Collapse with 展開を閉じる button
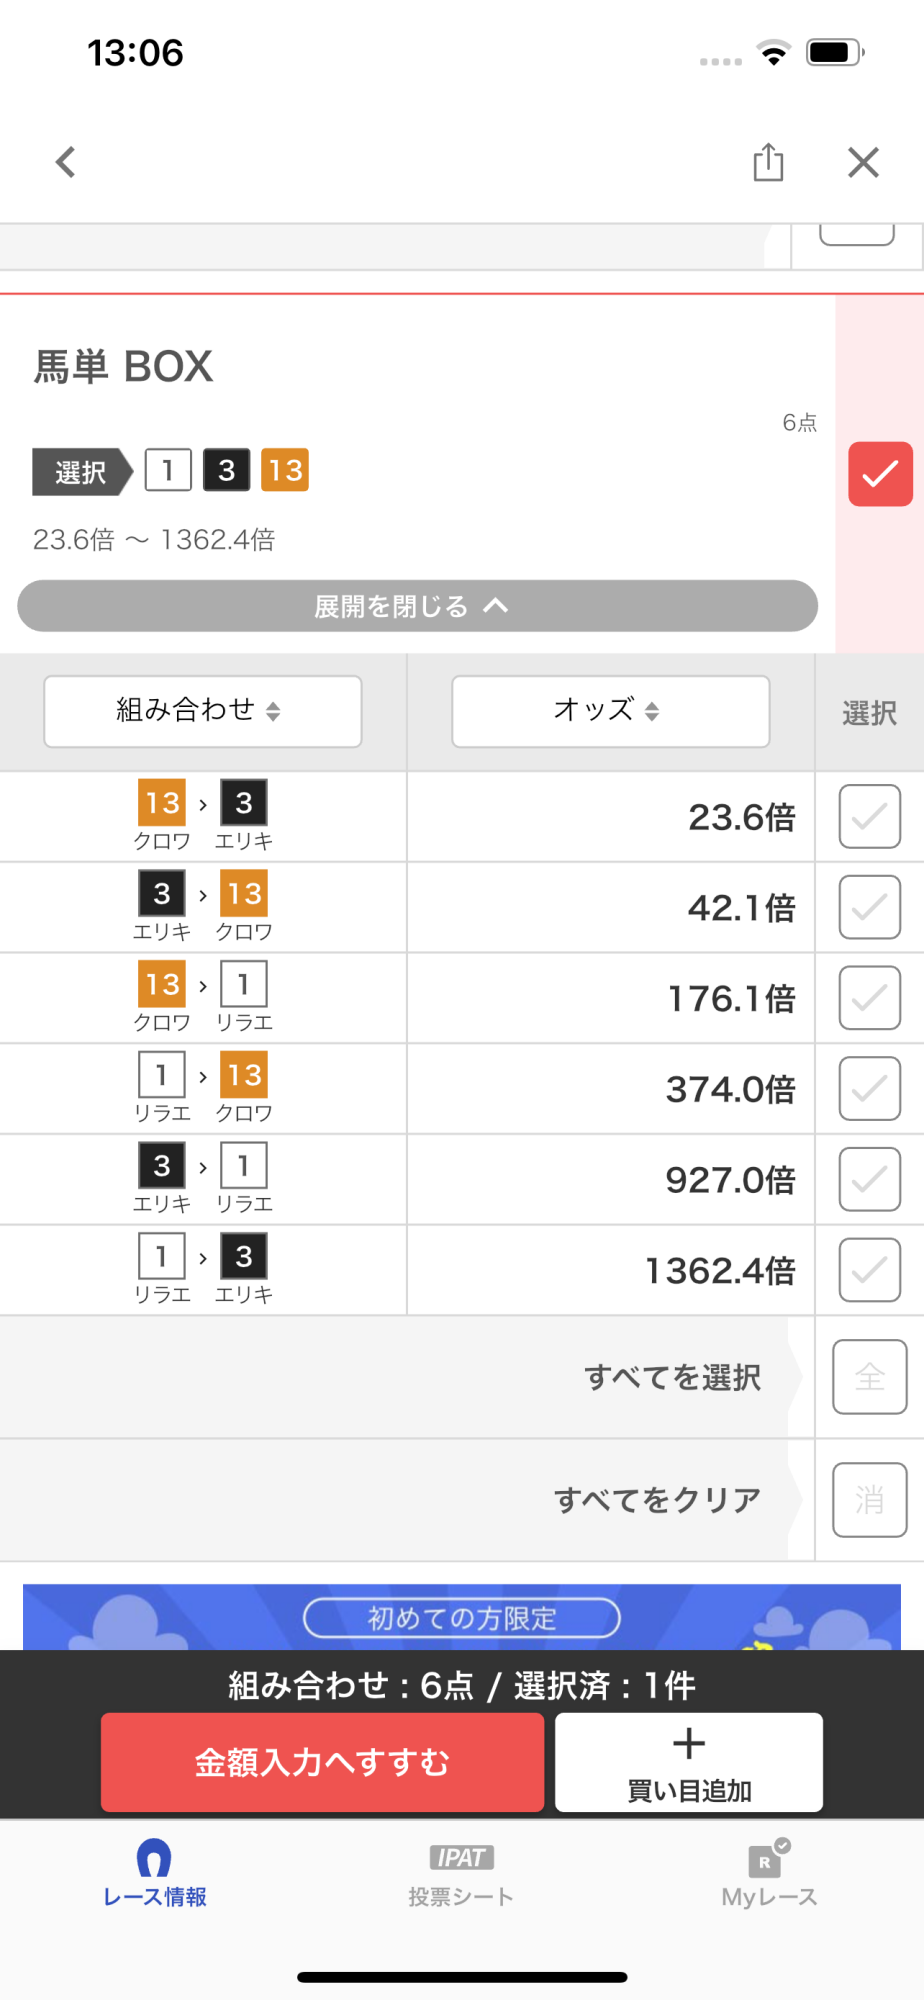The height and width of the screenshot is (2000, 924). pos(417,606)
